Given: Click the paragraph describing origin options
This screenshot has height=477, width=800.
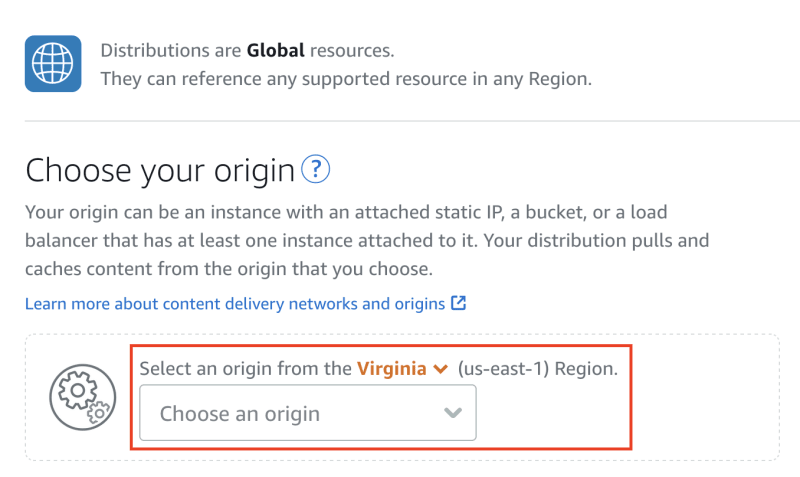Looking at the screenshot, I should coord(367,240).
